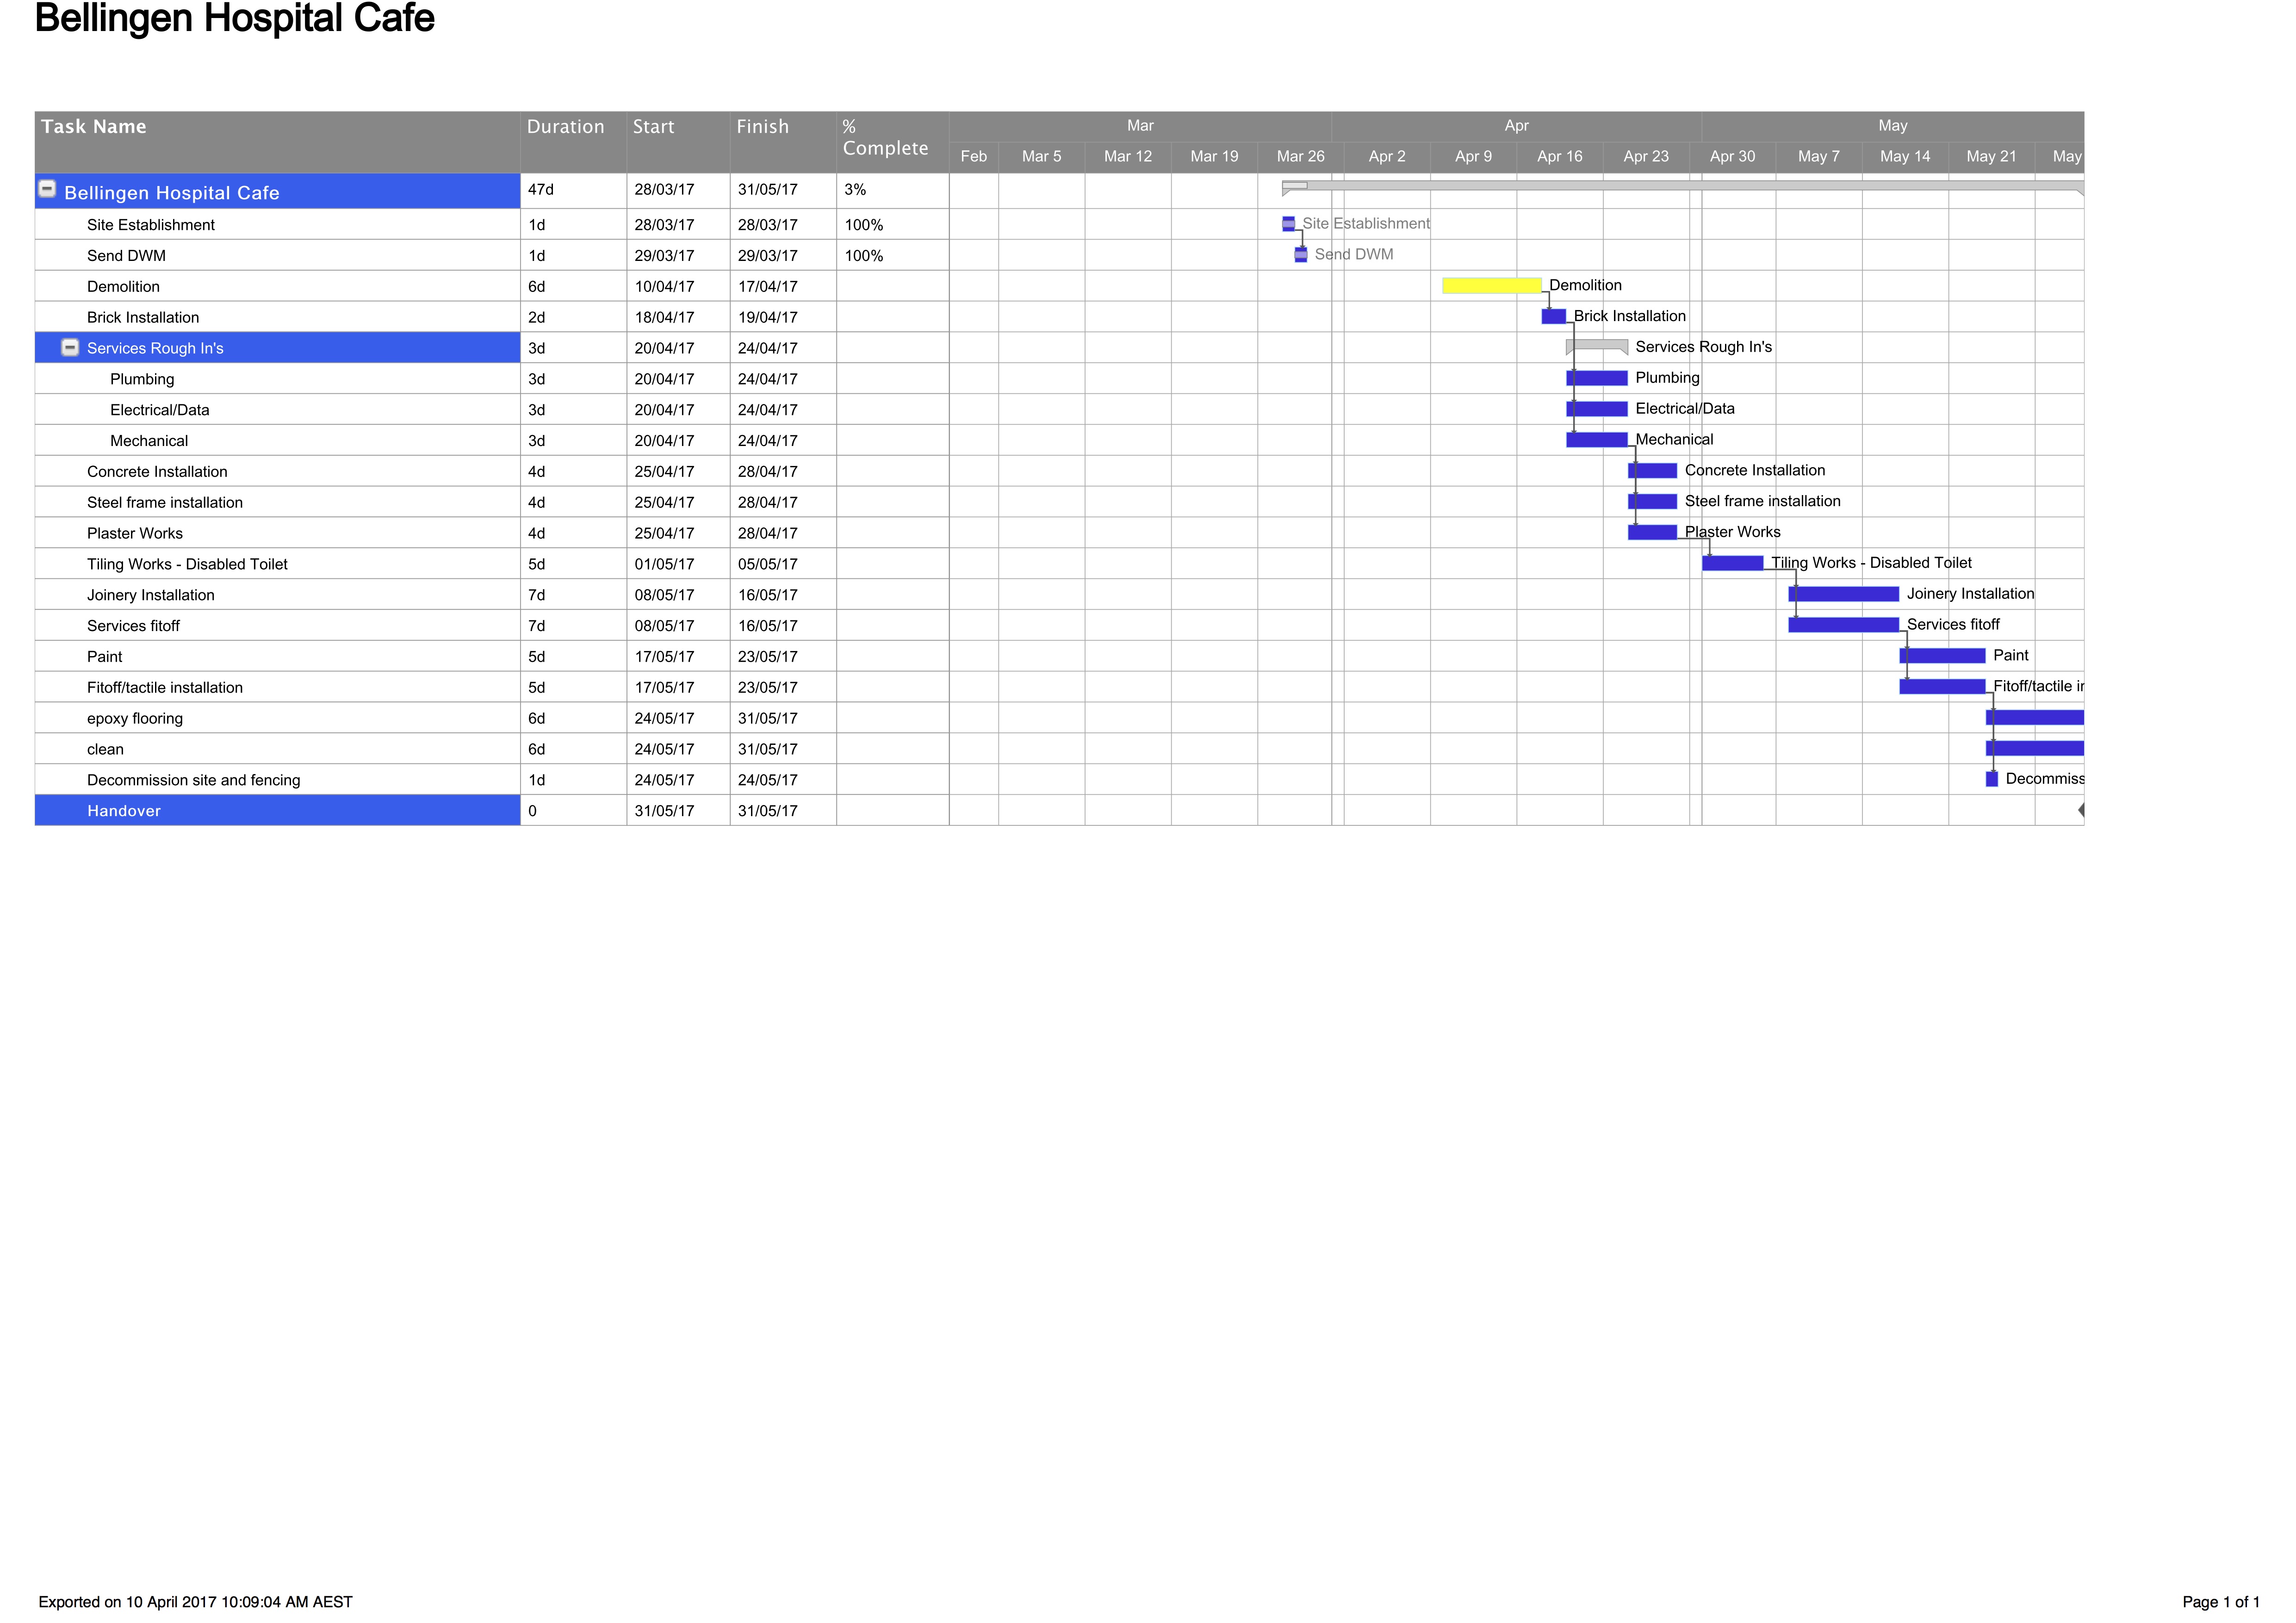
Task: Click the Page 1 of 1 footer
Action: (x=2220, y=1602)
